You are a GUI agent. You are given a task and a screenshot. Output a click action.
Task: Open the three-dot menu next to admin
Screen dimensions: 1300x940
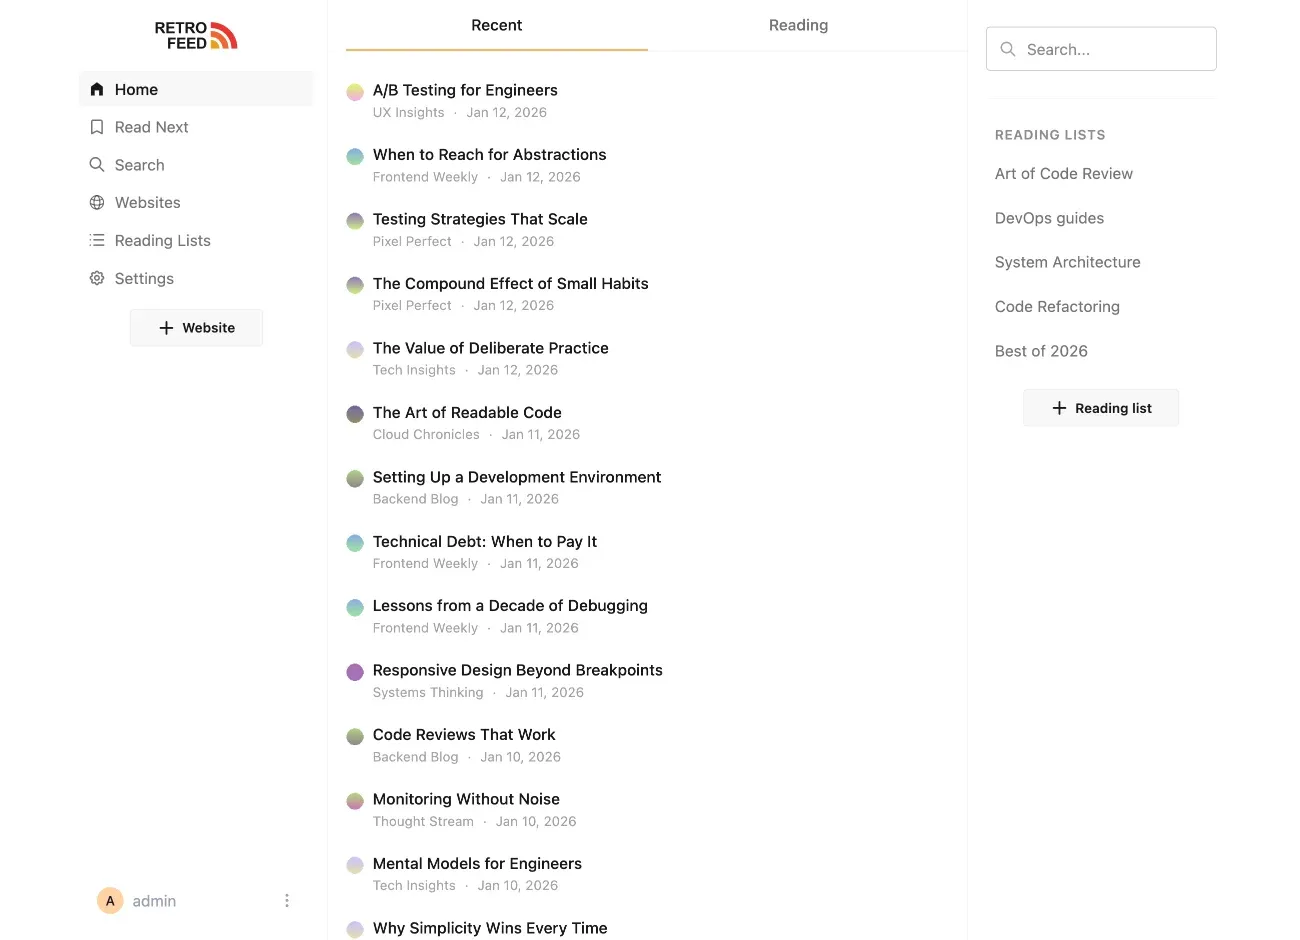[x=287, y=900]
